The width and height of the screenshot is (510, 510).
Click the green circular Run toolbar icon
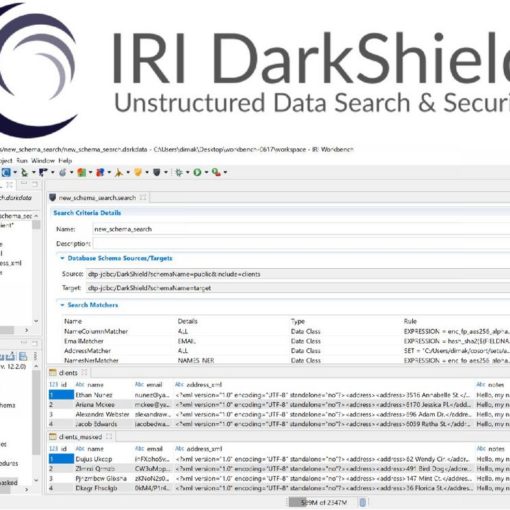(x=197, y=172)
